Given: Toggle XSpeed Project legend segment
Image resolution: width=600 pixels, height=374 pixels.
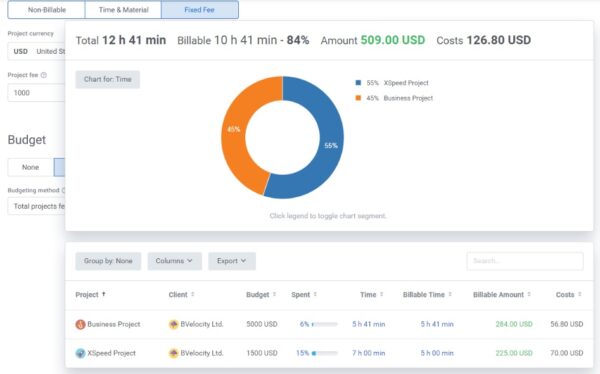Looking at the screenshot, I should pyautogui.click(x=392, y=83).
